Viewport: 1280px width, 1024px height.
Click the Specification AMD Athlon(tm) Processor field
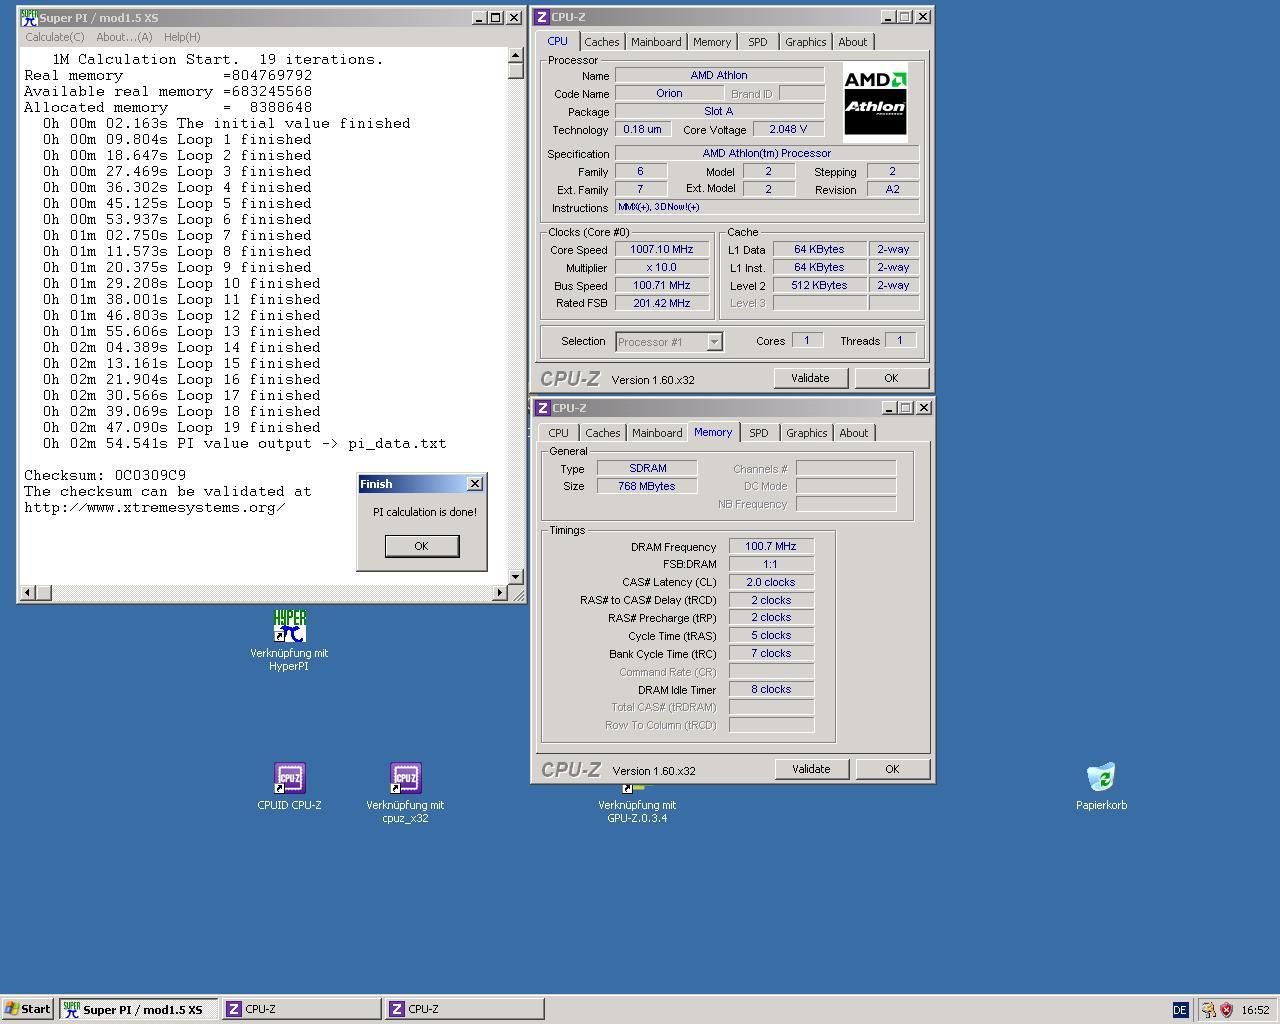point(767,153)
